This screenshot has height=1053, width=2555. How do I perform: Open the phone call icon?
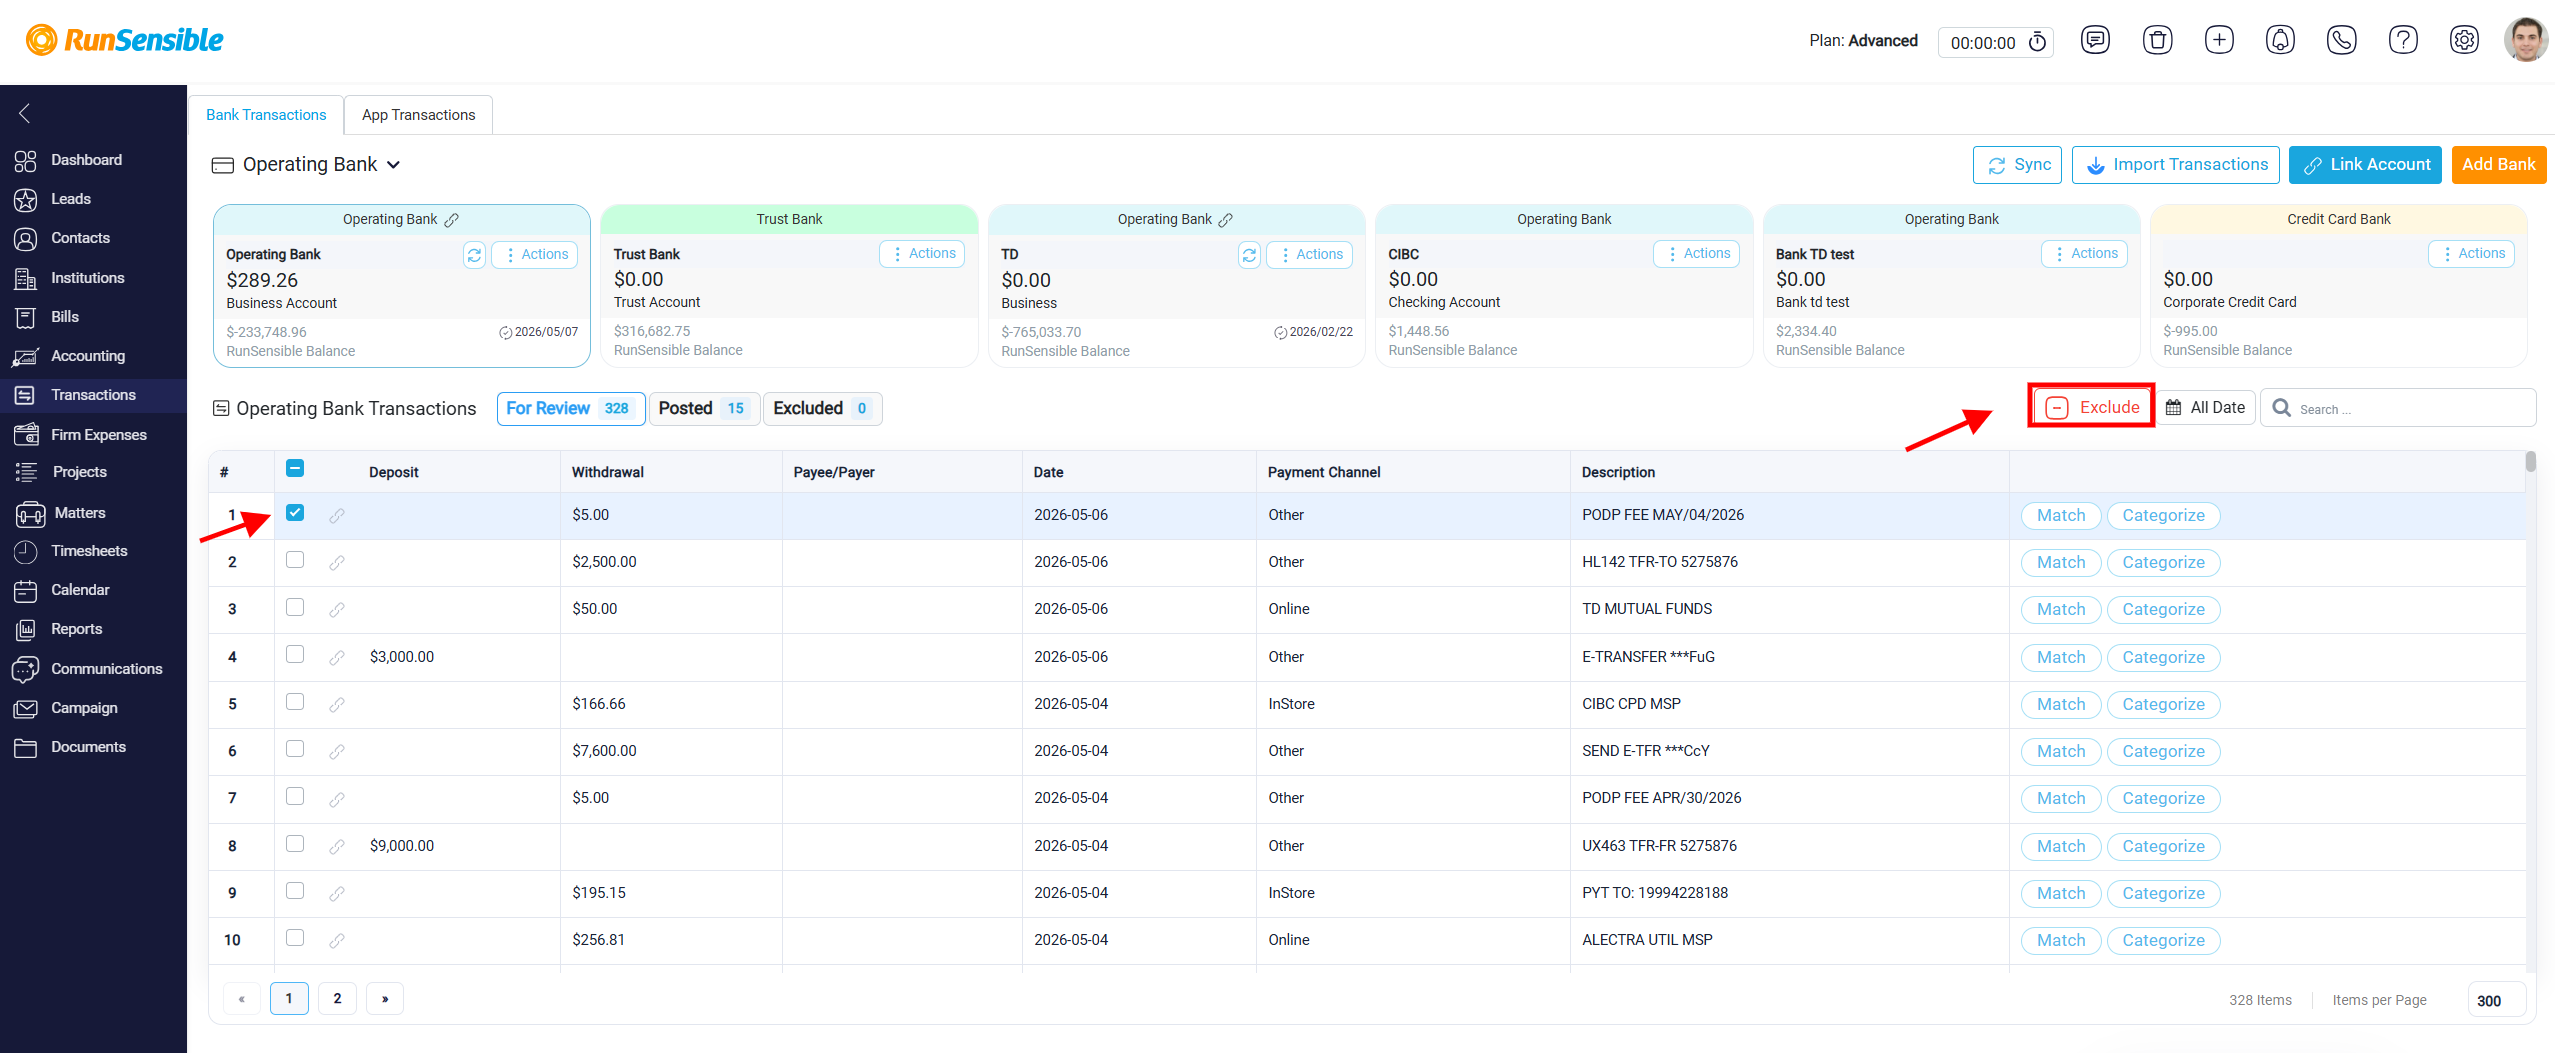coord(2342,40)
